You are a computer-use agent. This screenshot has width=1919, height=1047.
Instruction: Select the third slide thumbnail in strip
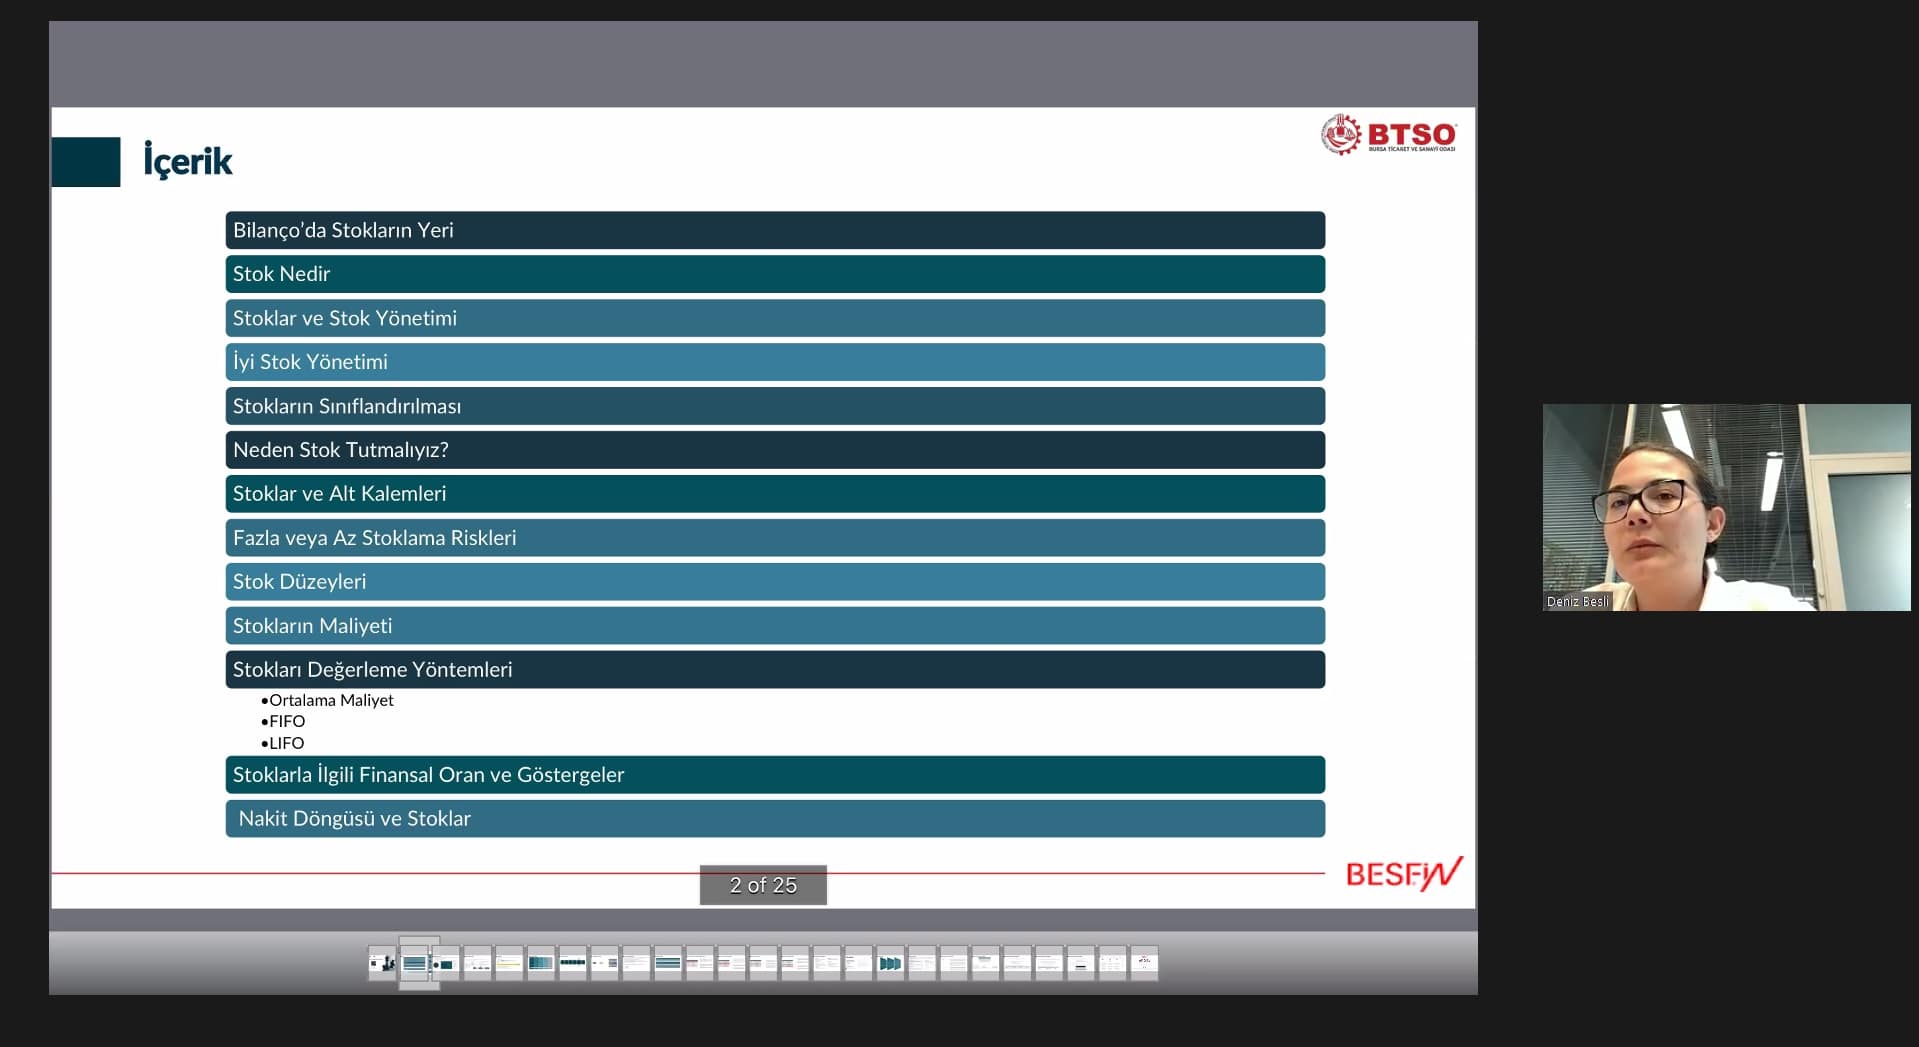click(446, 963)
